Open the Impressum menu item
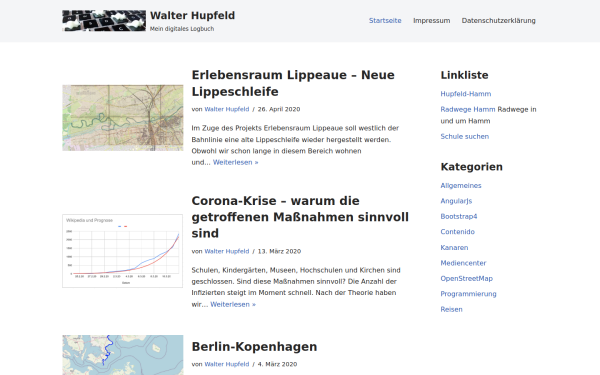 point(431,21)
